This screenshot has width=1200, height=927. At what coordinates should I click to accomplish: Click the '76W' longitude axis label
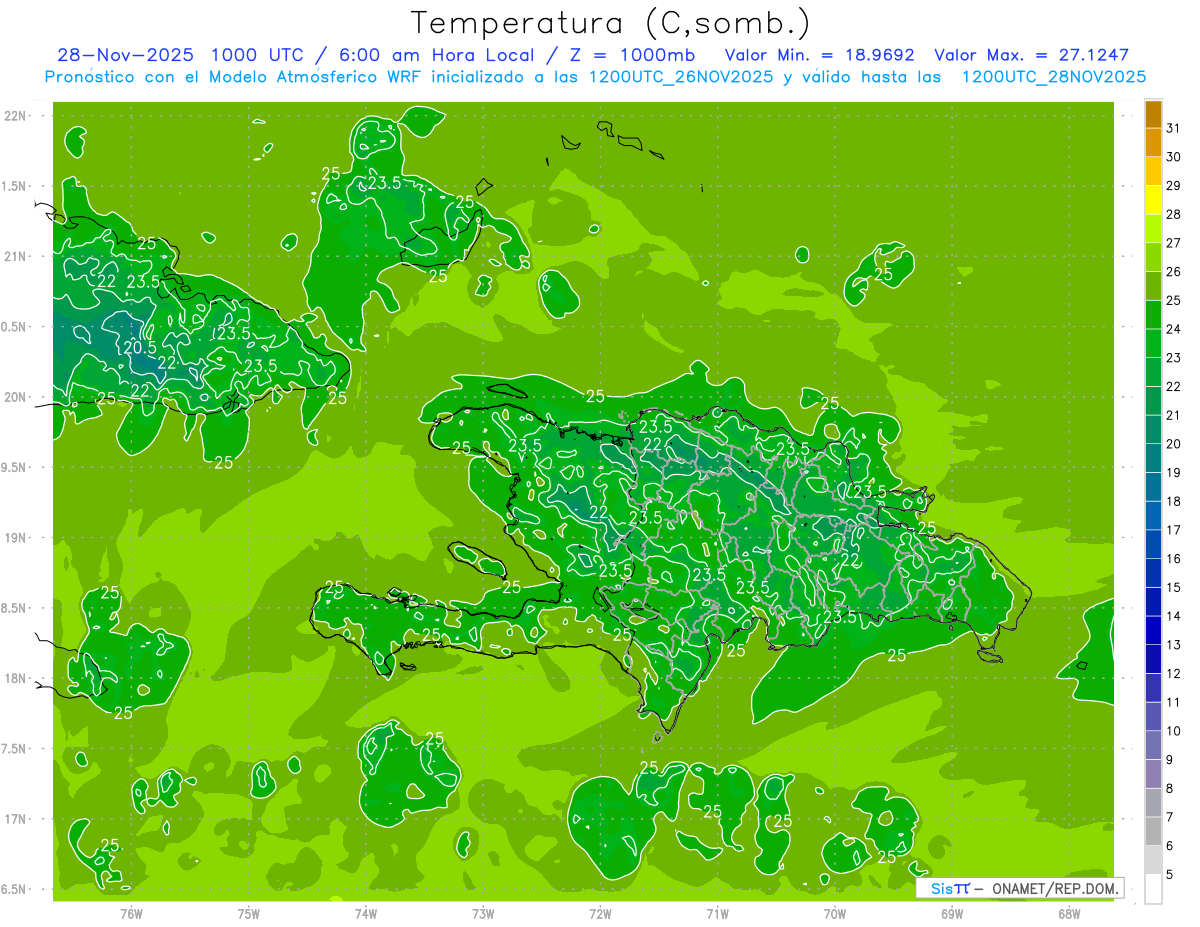click(131, 913)
